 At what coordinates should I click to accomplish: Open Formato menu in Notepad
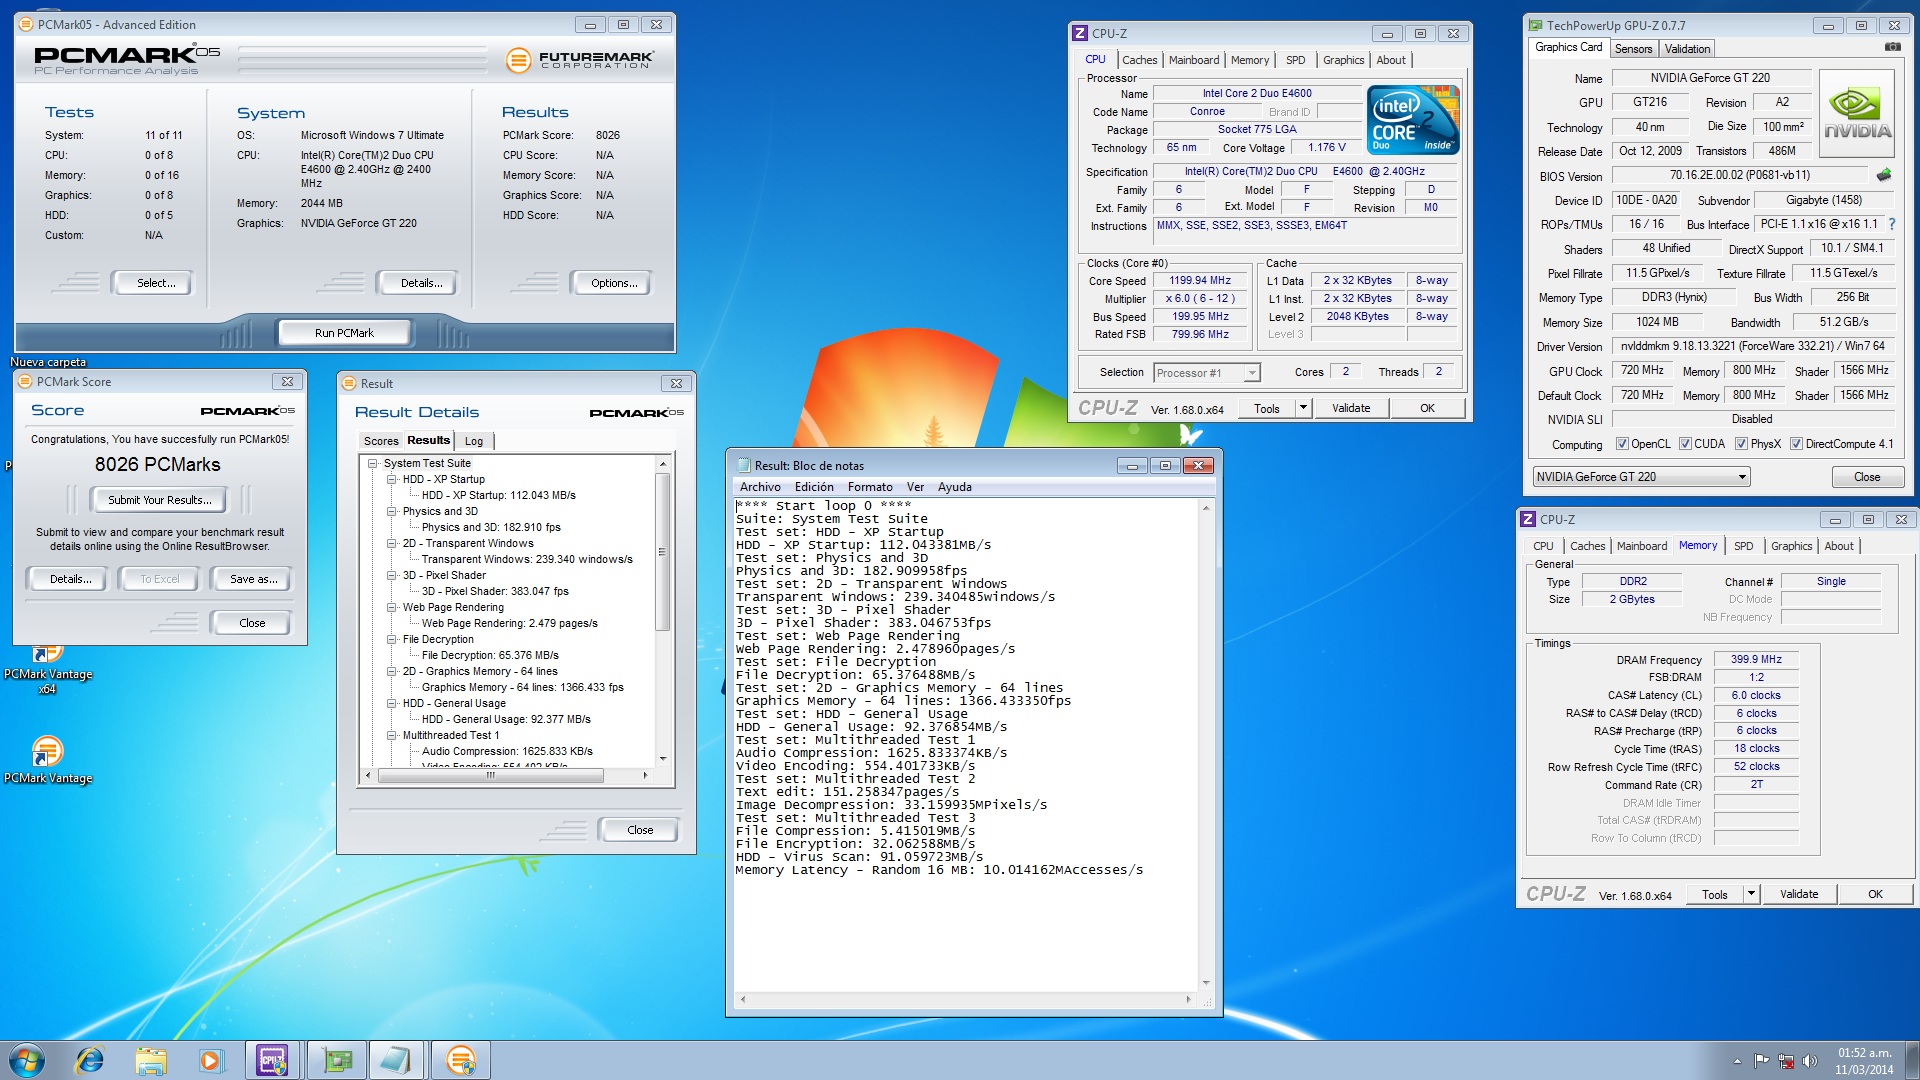pyautogui.click(x=870, y=487)
